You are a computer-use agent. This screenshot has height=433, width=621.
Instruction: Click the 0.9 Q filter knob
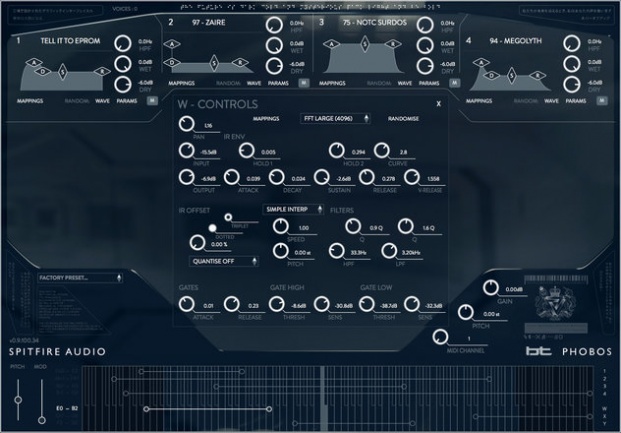353,226
